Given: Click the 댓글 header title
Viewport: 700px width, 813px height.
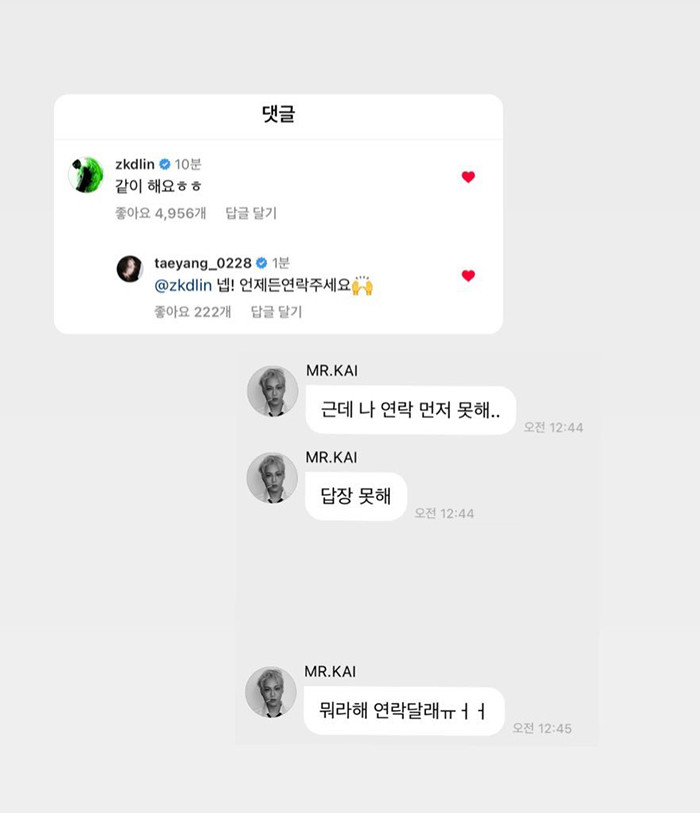Looking at the screenshot, I should (278, 114).
